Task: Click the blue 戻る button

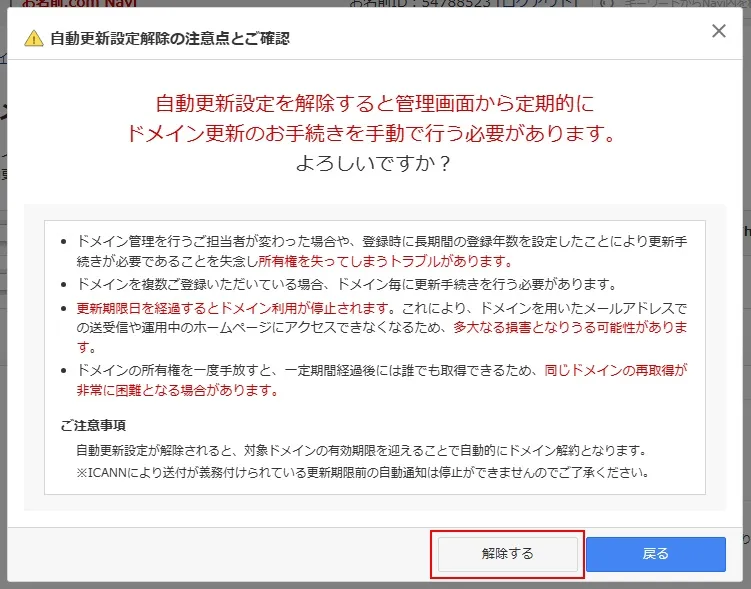Action: (x=656, y=554)
